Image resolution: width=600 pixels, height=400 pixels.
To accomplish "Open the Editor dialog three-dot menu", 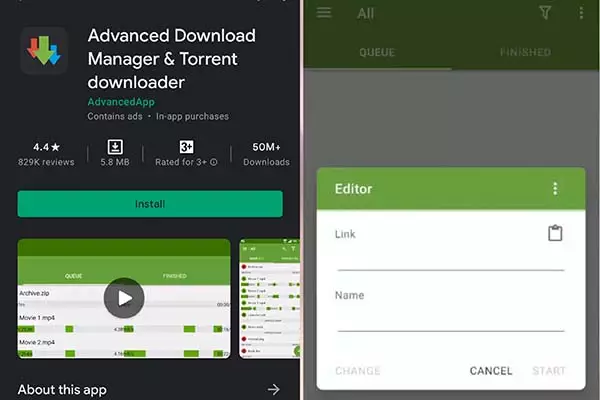I will [x=555, y=188].
